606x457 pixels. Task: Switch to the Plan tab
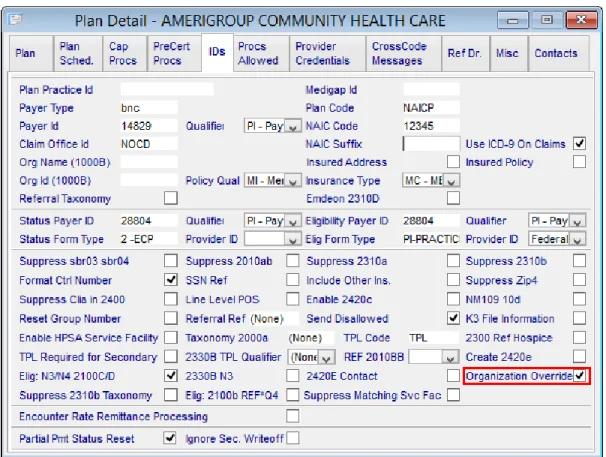[x=31, y=53]
